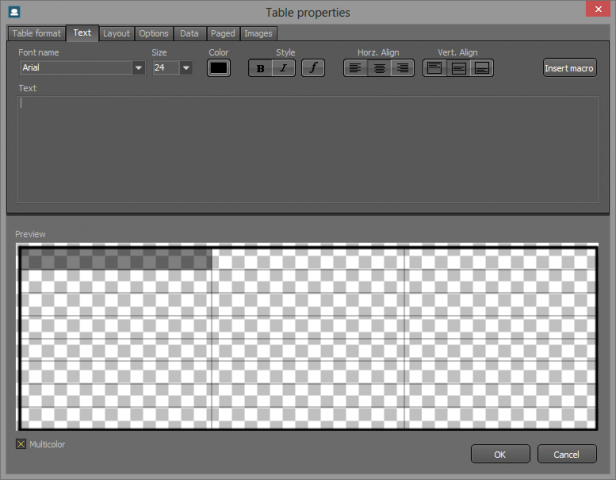Click the Cancel button
This screenshot has width=616, height=480.
point(566,454)
